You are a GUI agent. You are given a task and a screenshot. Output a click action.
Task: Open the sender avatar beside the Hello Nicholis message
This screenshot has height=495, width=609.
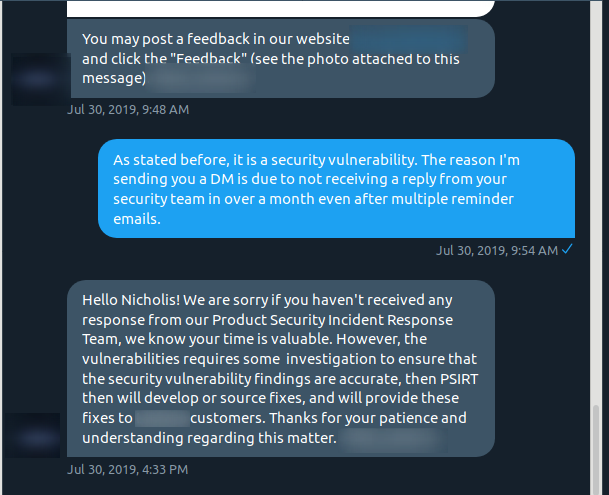click(33, 435)
